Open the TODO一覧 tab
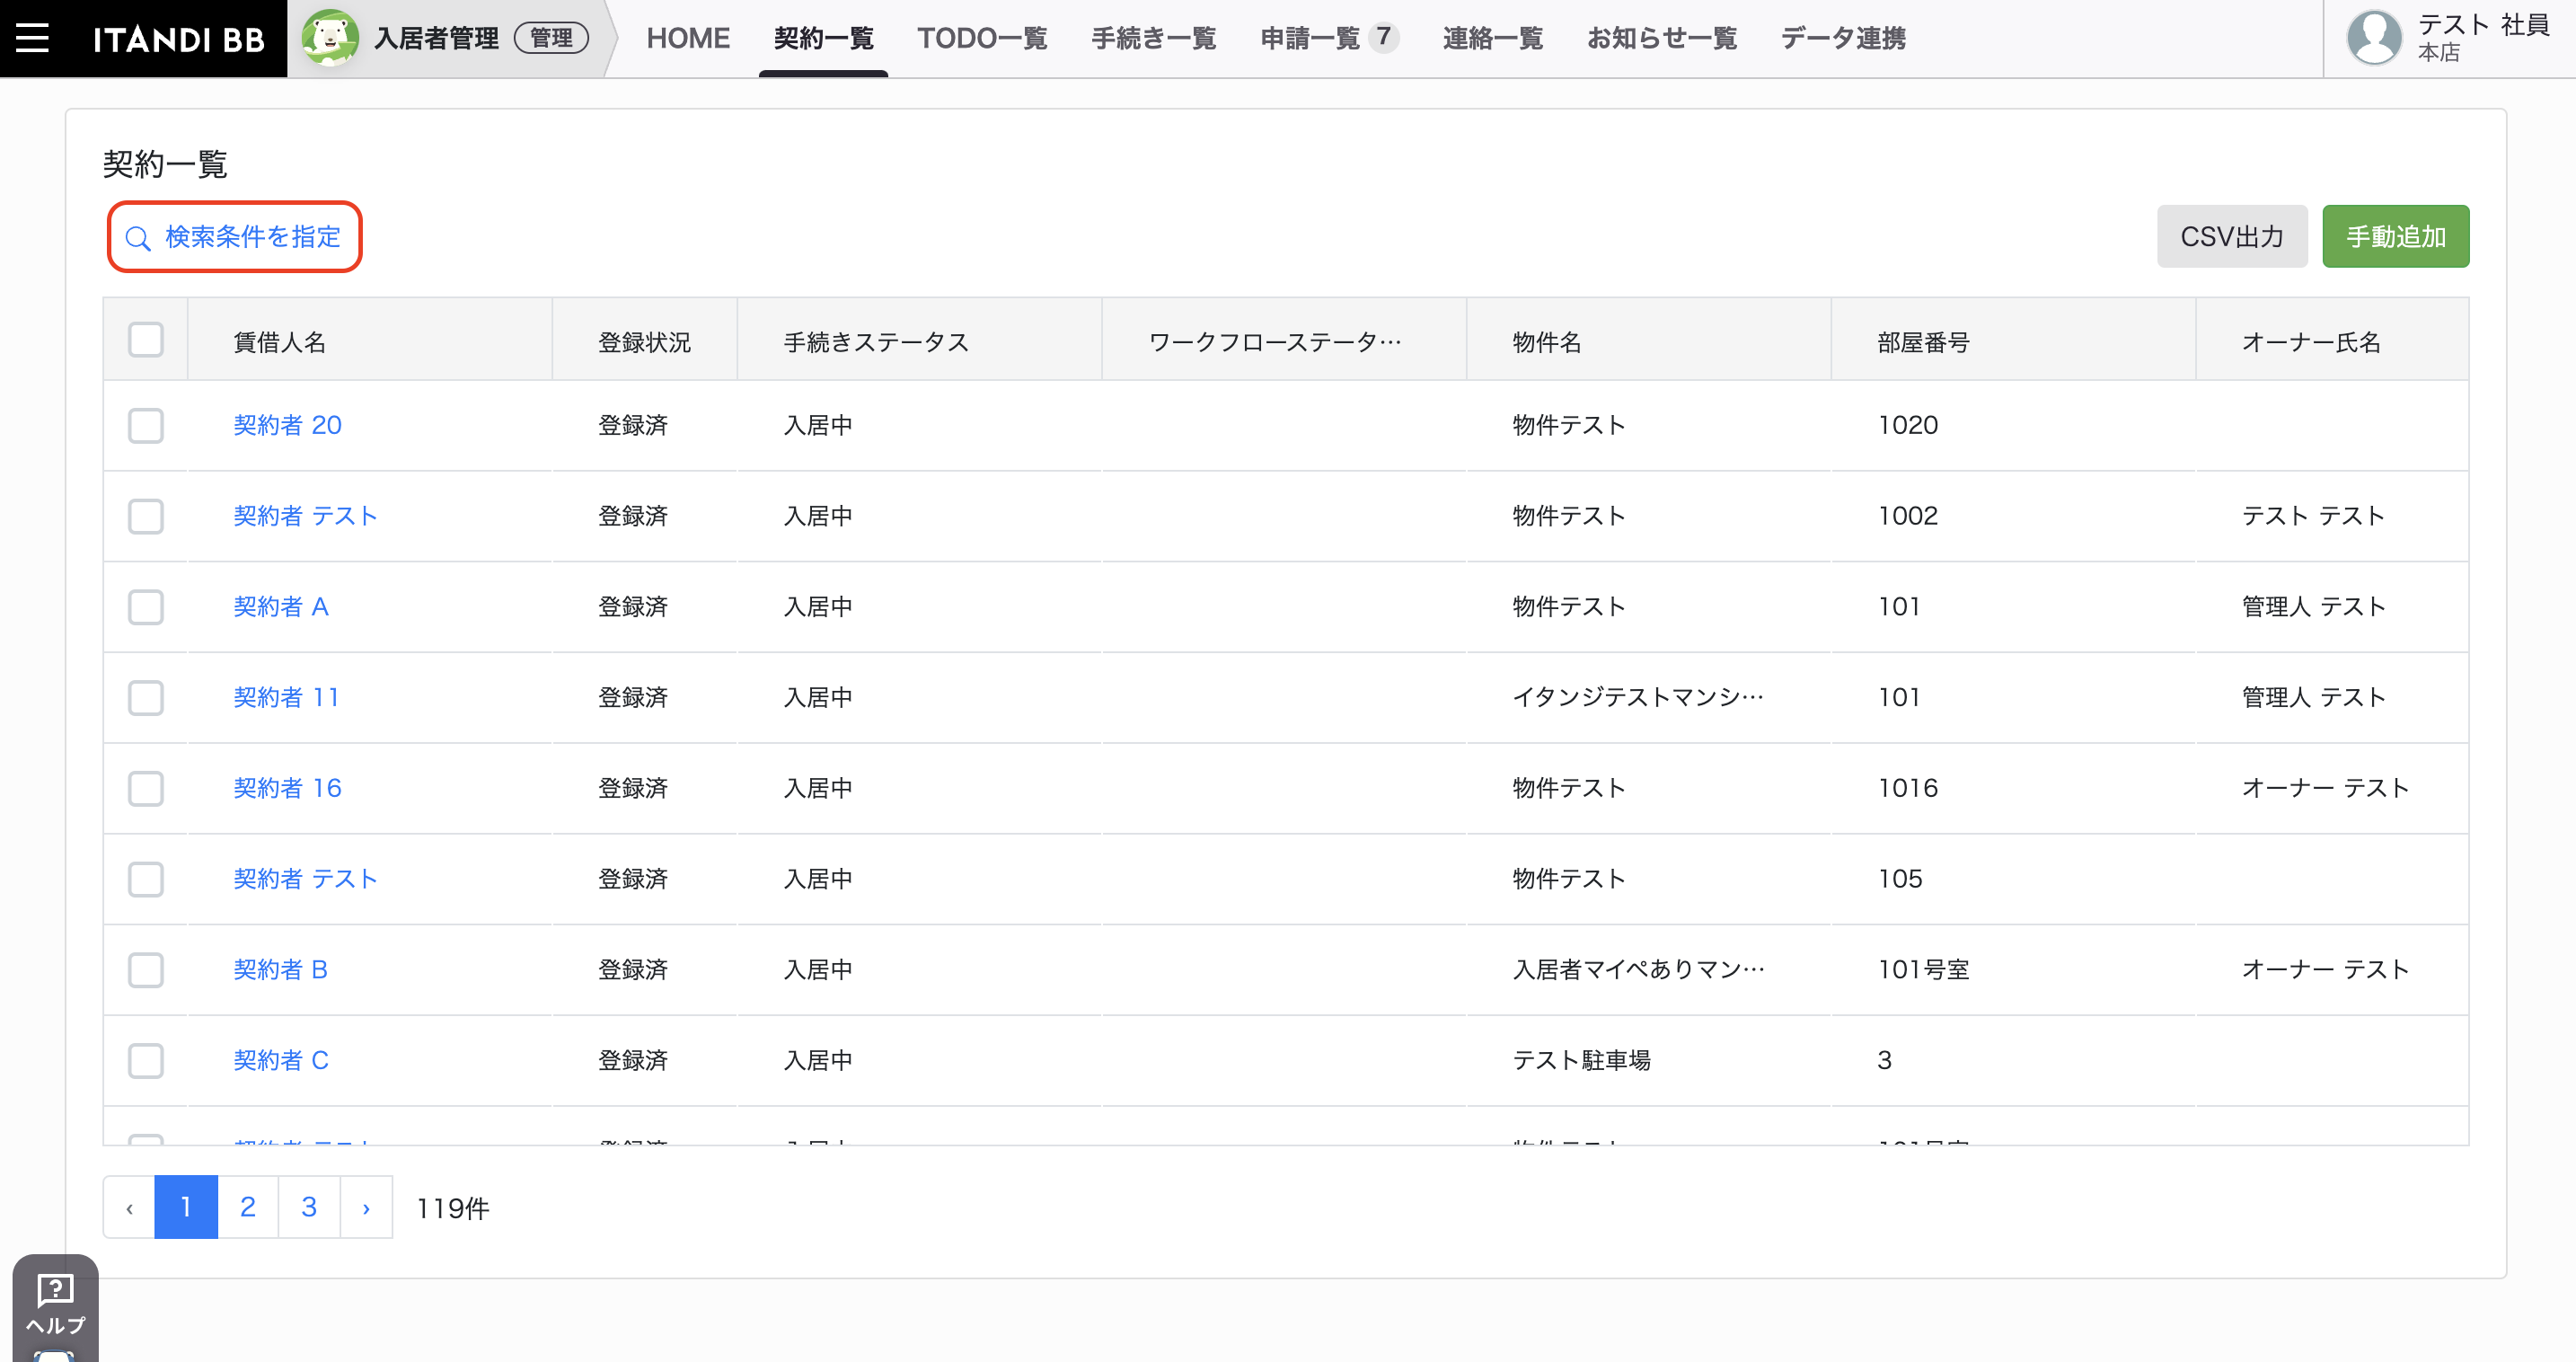This screenshot has height=1362, width=2576. point(982,38)
